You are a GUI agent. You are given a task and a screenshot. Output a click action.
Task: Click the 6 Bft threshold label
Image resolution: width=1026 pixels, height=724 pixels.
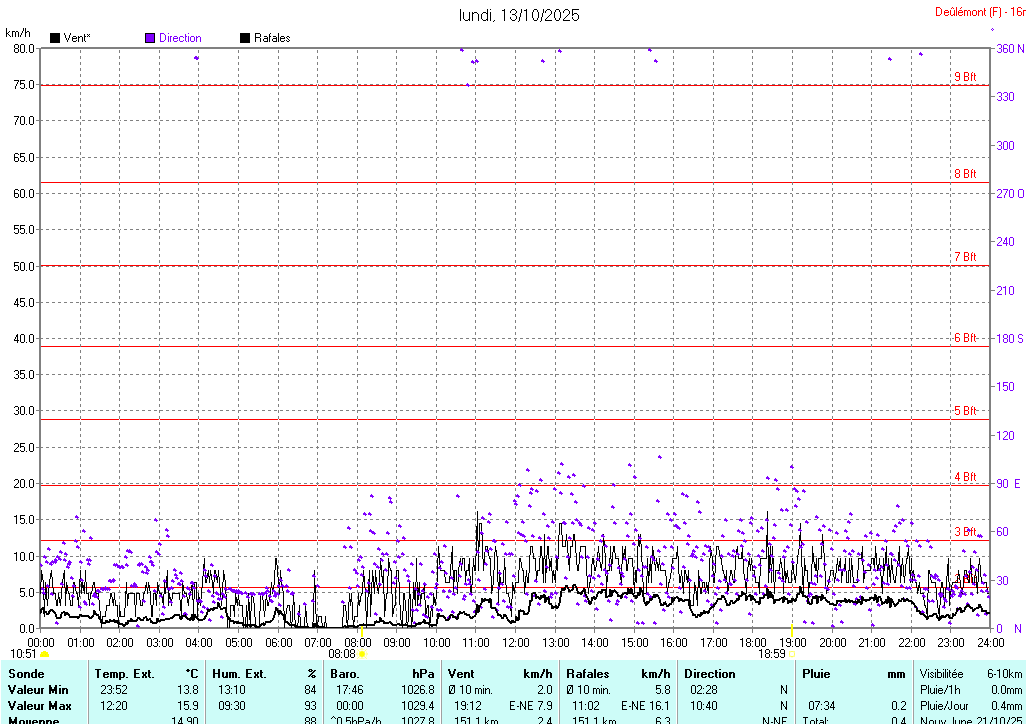[964, 339]
